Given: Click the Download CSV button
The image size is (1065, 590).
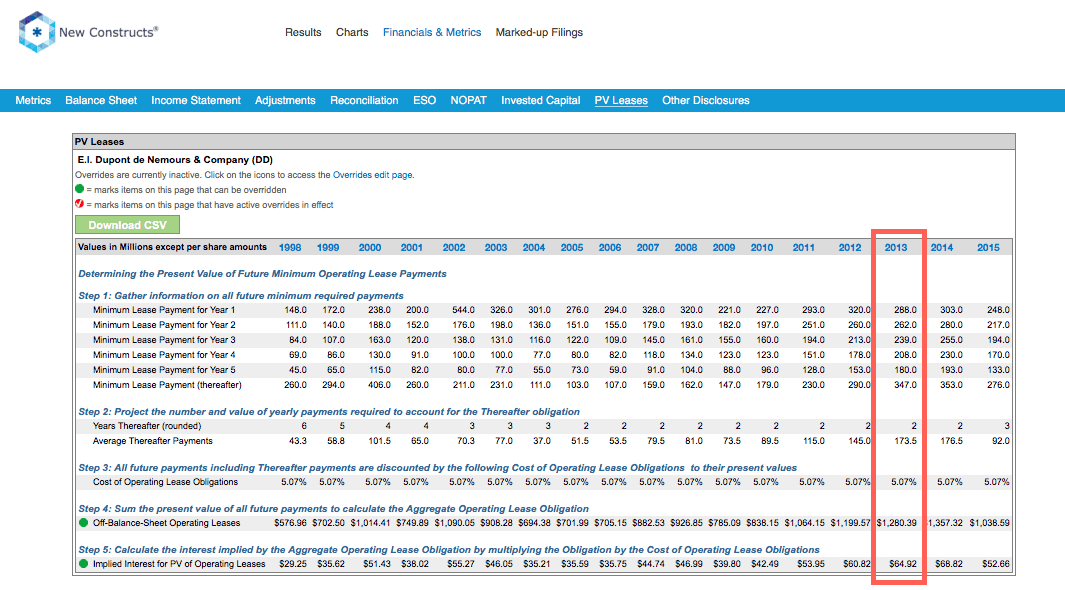Looking at the screenshot, I should [x=128, y=225].
